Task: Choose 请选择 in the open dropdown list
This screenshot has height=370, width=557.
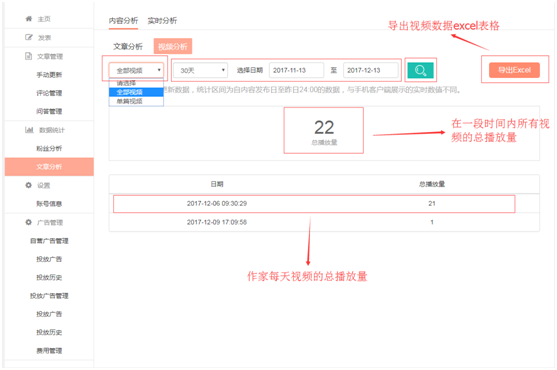Action: pos(136,83)
